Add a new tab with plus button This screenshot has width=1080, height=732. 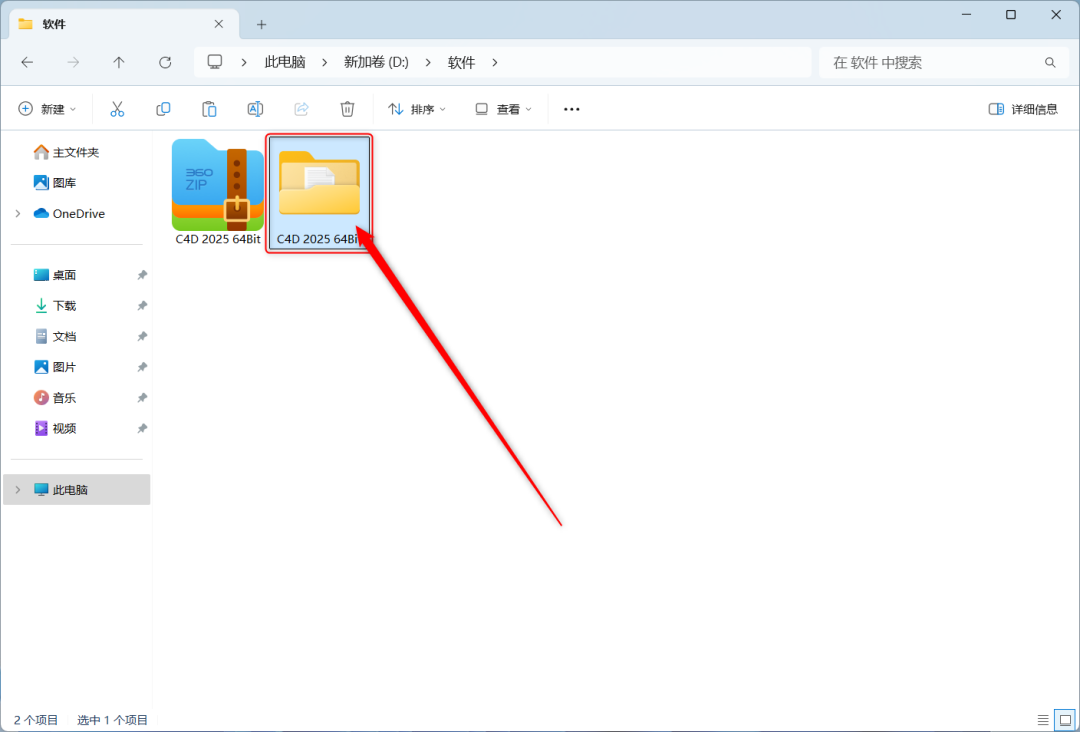[x=261, y=25]
